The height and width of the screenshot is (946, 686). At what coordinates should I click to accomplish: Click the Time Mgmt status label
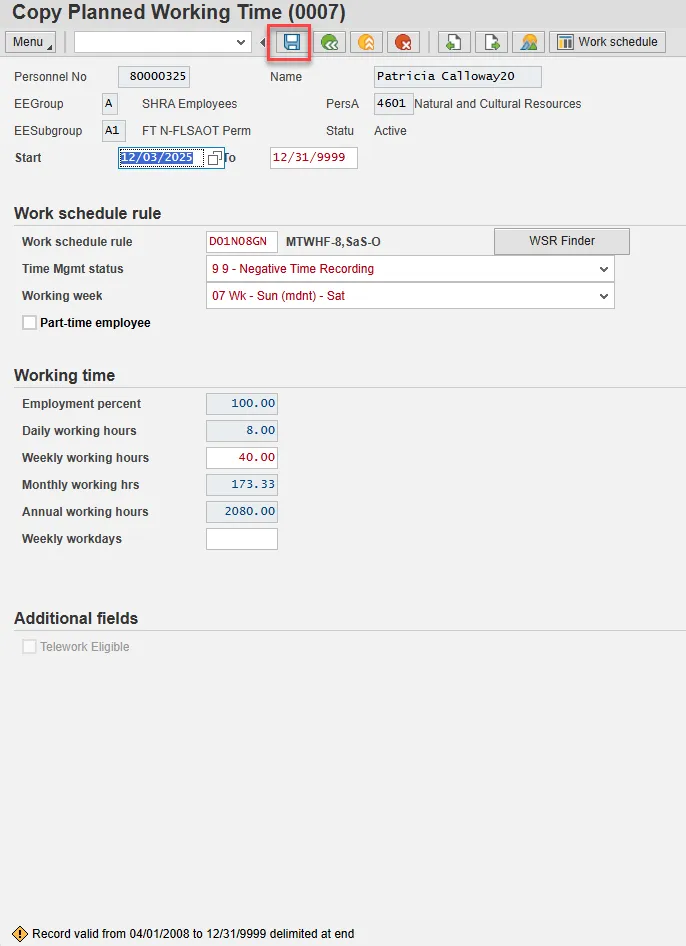72,269
